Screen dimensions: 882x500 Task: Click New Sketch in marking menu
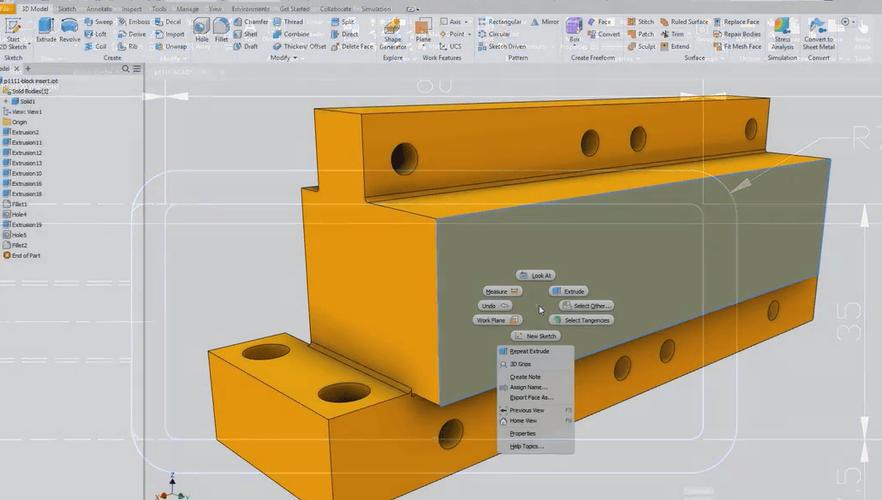click(x=536, y=336)
